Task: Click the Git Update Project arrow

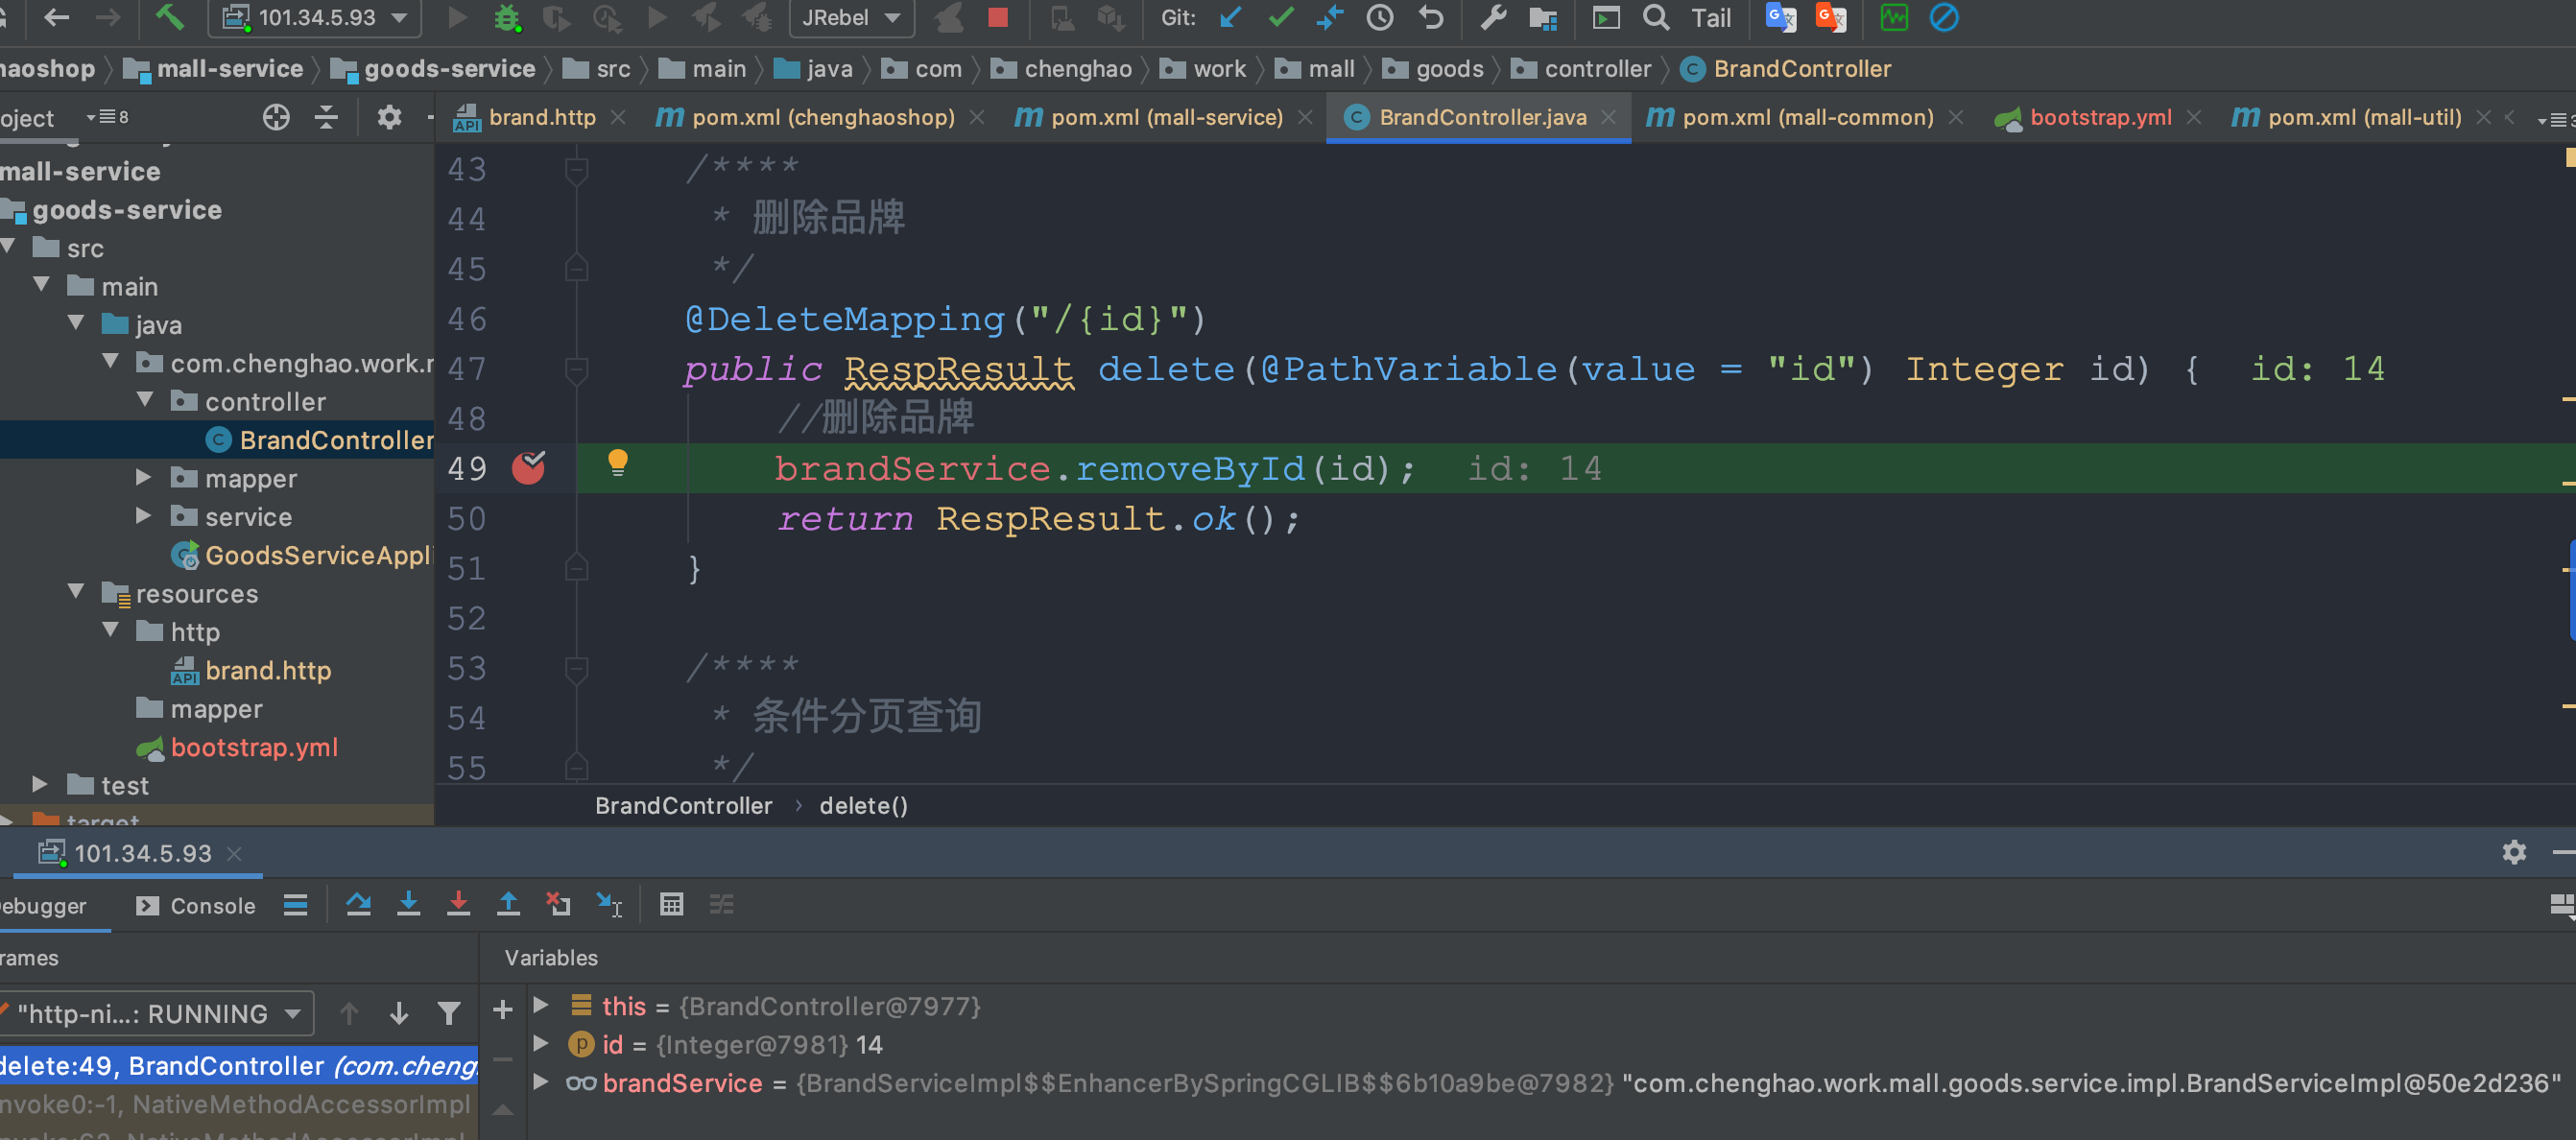Action: [x=1230, y=18]
